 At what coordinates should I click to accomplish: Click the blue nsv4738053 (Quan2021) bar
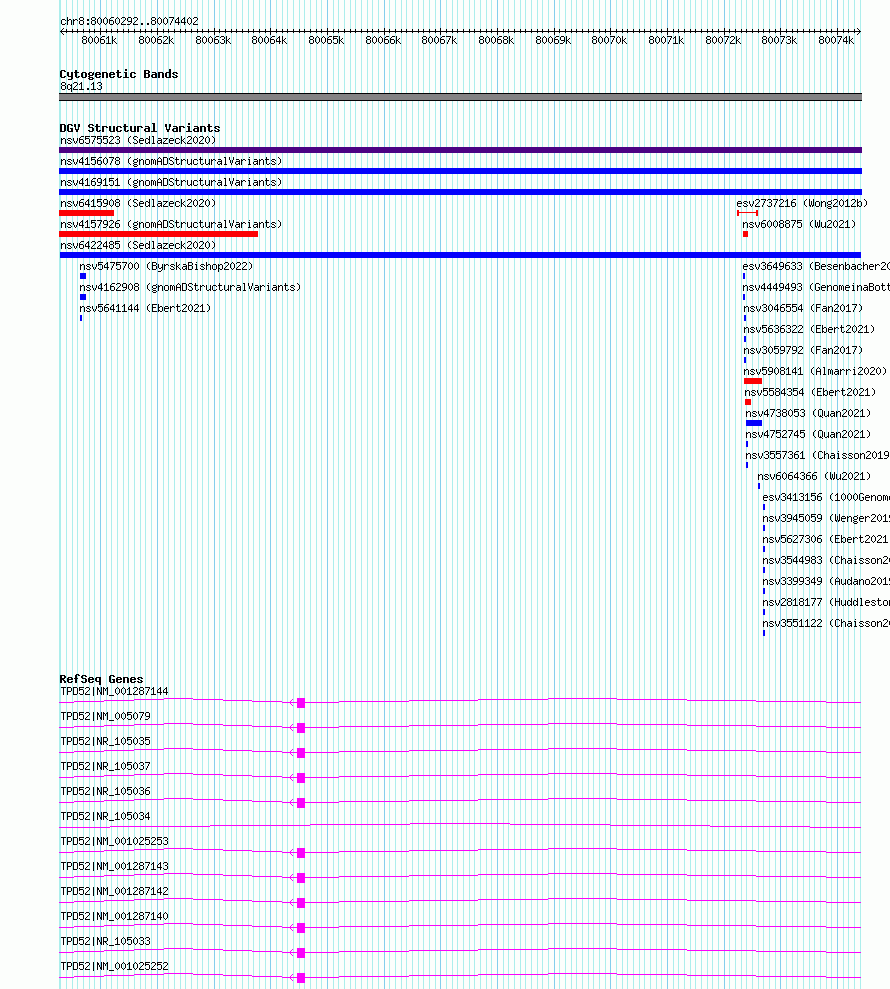[754, 423]
